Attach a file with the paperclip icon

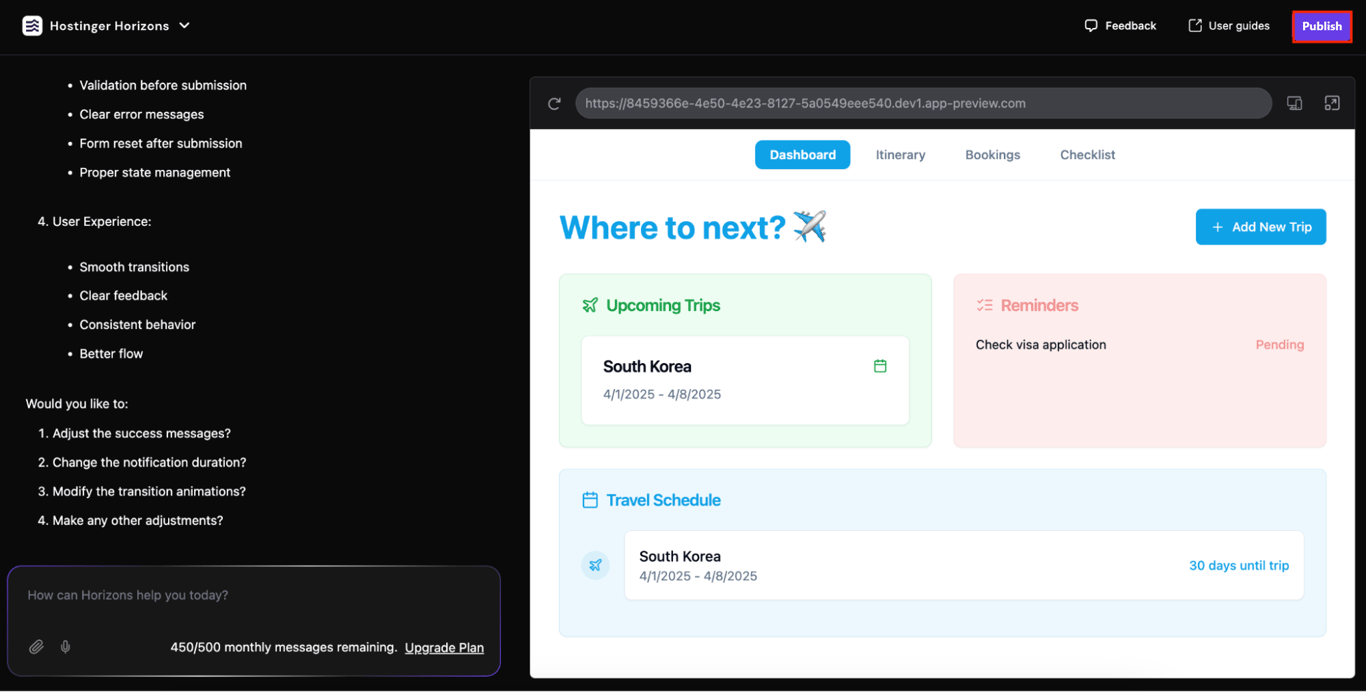(36, 647)
